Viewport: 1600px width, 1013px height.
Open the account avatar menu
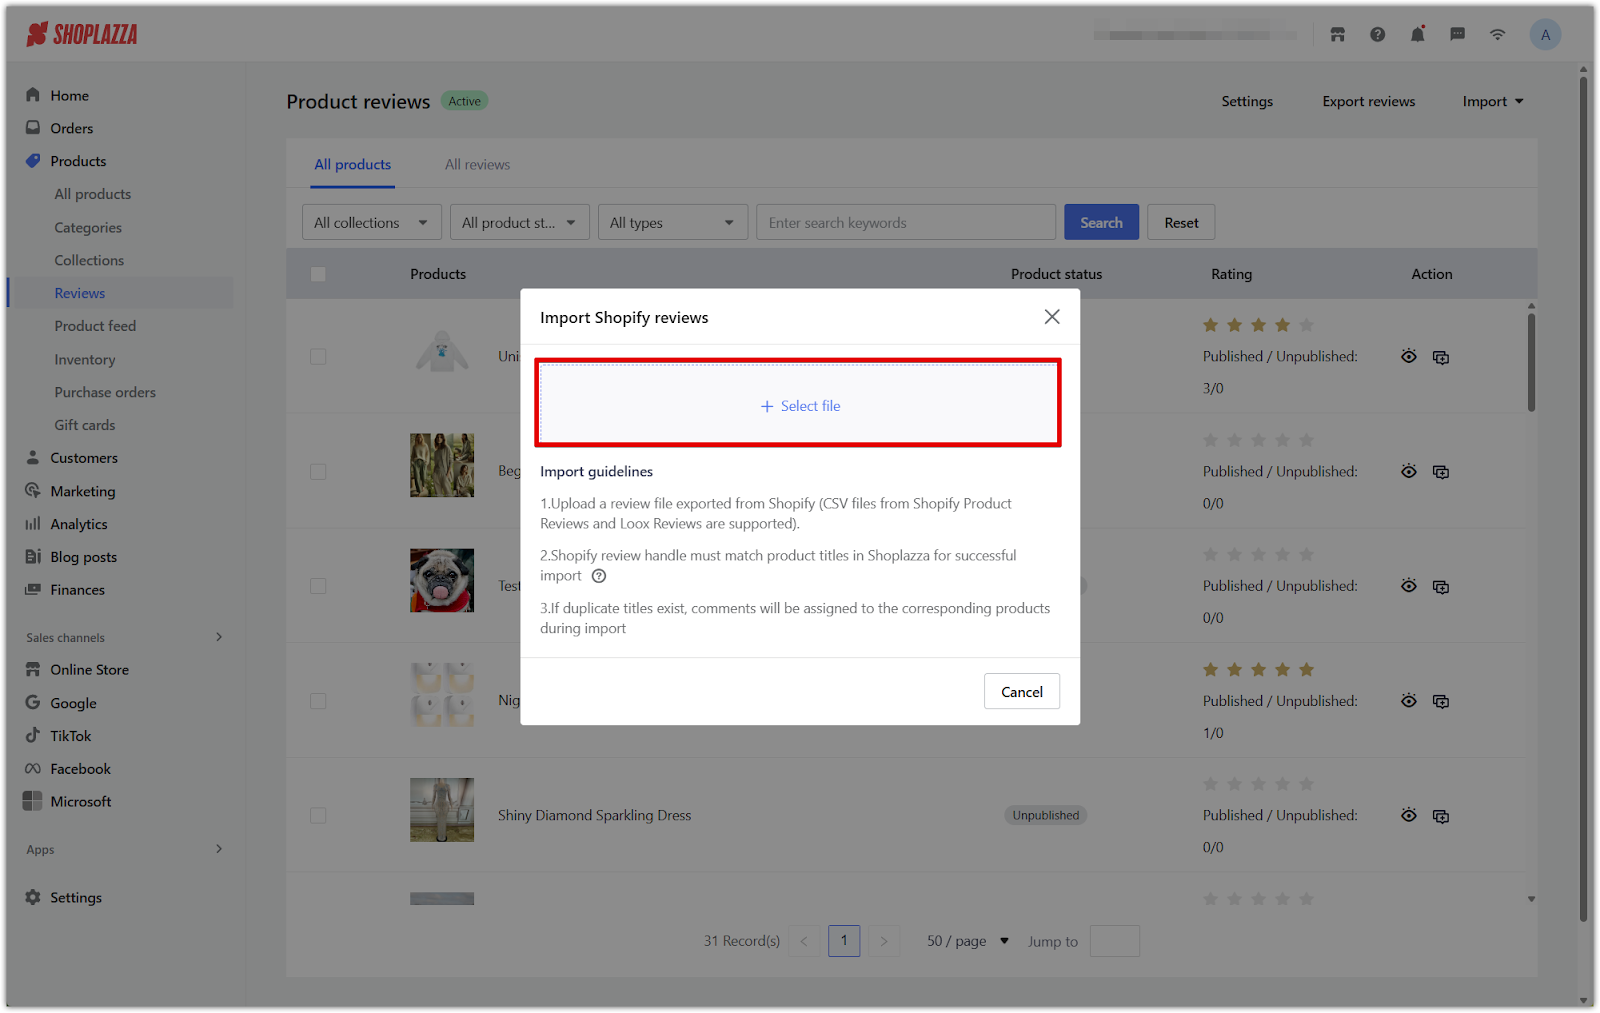pyautogui.click(x=1545, y=35)
